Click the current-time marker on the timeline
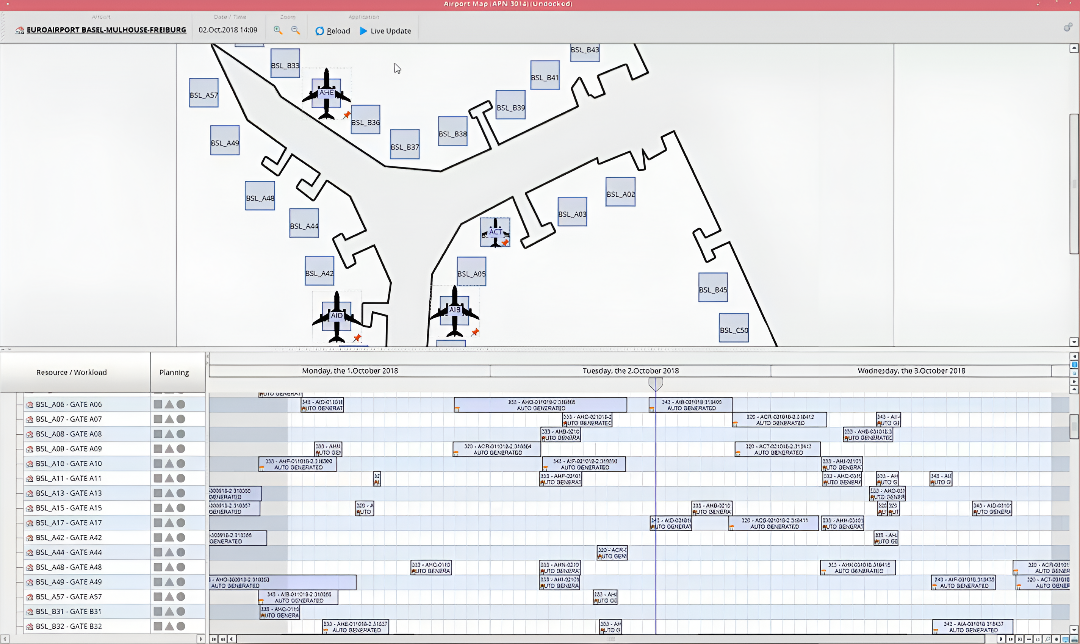The width and height of the screenshot is (1080, 644). [655, 384]
